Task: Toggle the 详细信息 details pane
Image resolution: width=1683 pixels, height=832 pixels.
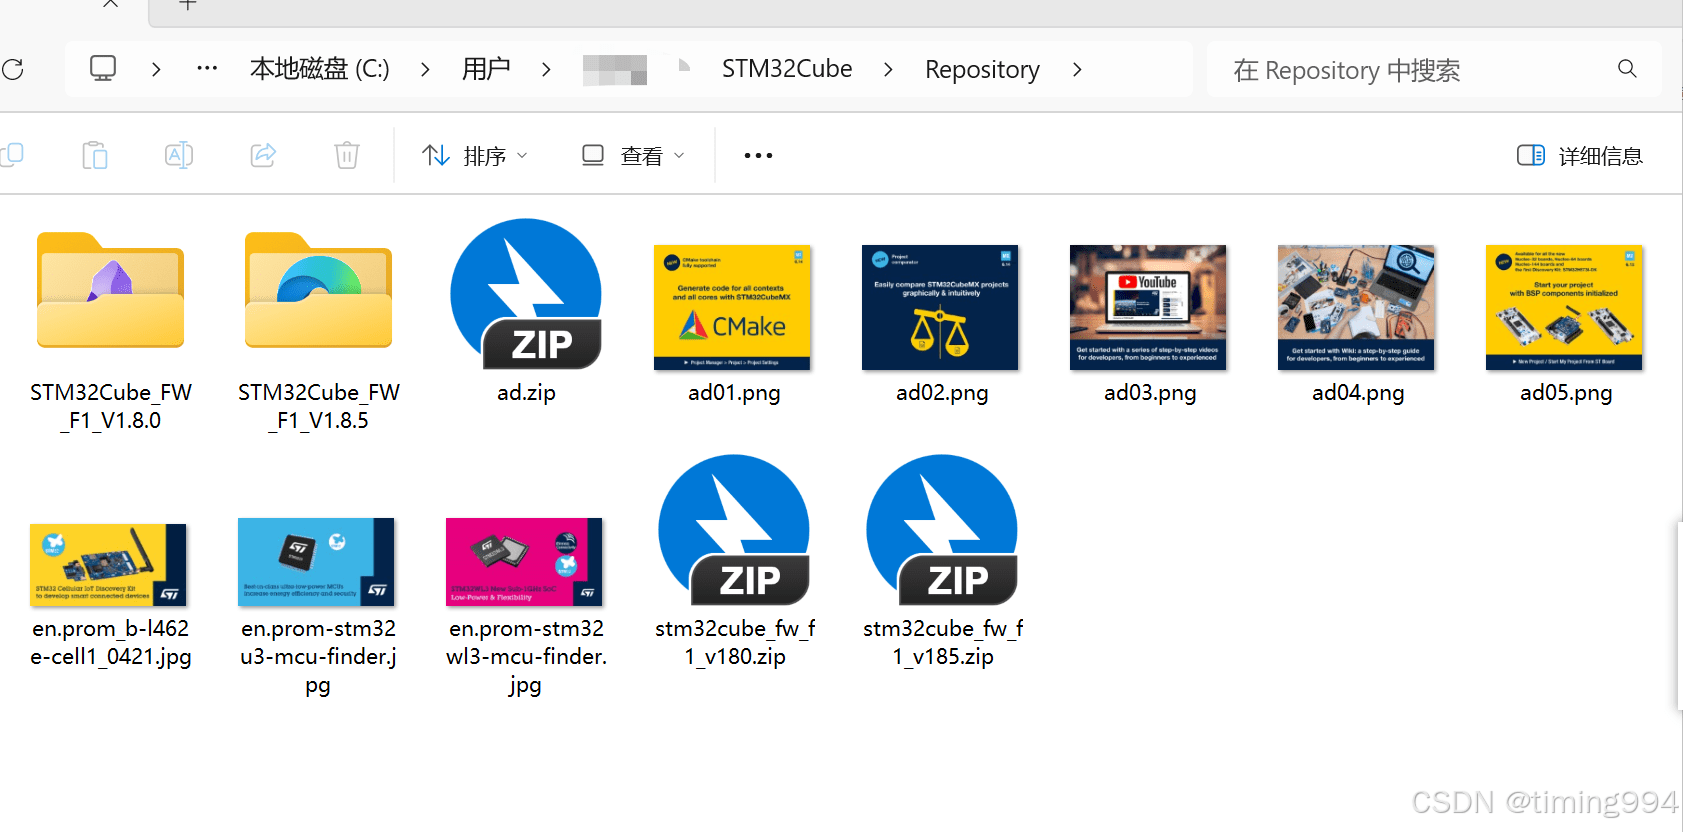Action: click(x=1580, y=156)
